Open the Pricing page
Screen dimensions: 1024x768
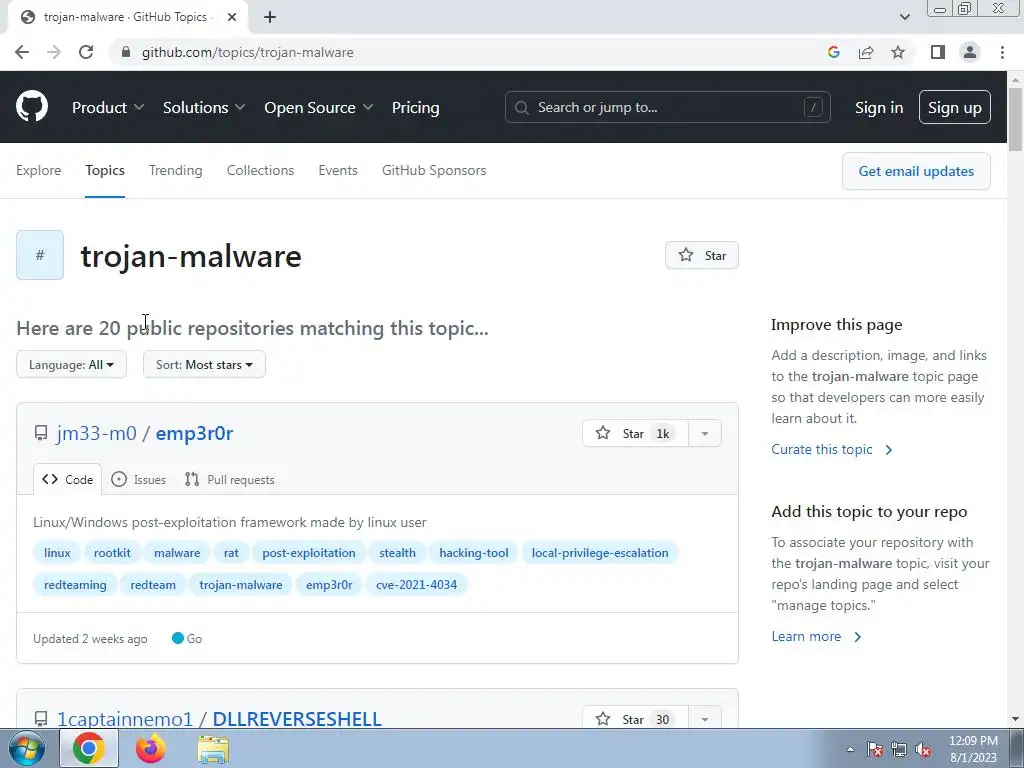coord(415,107)
